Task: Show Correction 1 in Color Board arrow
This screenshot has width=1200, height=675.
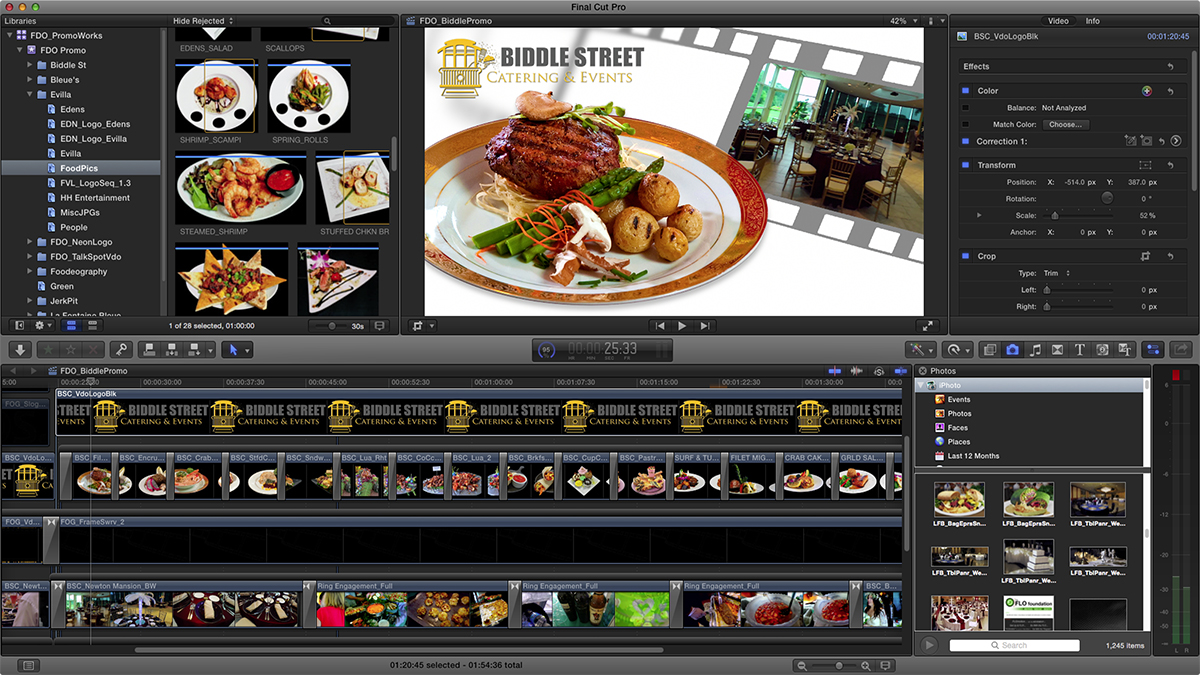Action: click(1176, 141)
